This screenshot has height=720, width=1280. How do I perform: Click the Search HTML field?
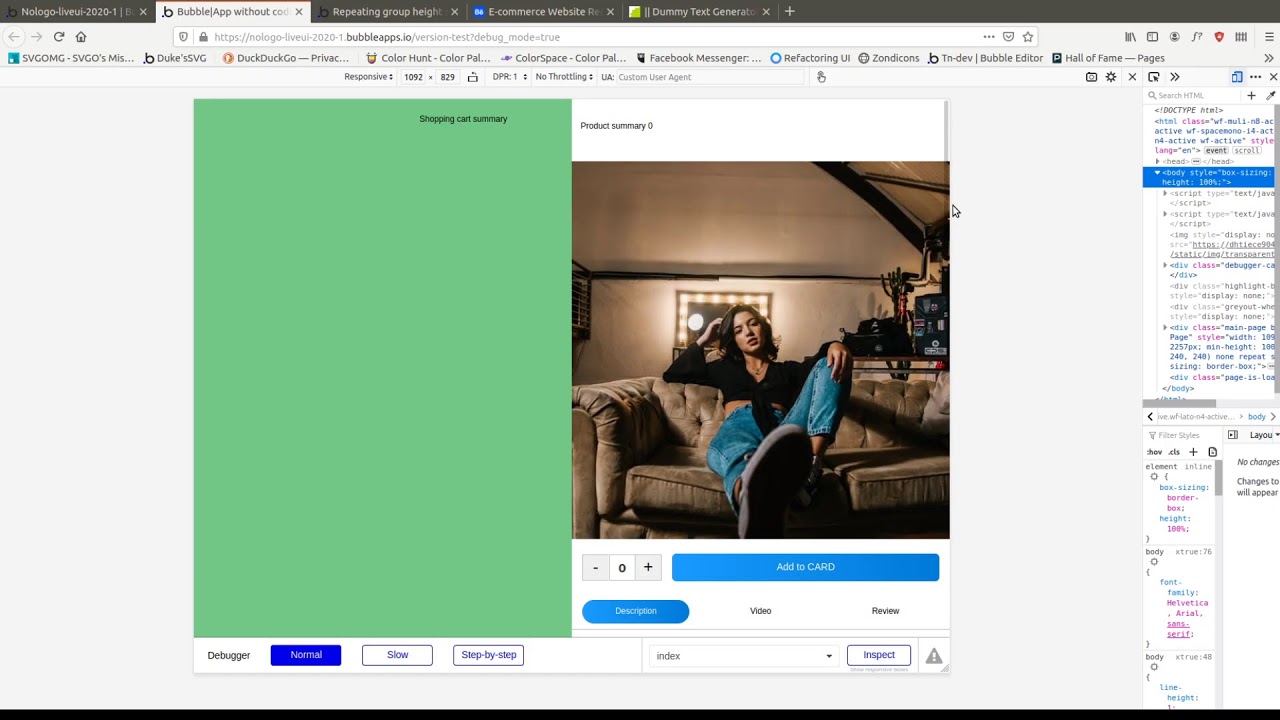pyautogui.click(x=1195, y=95)
